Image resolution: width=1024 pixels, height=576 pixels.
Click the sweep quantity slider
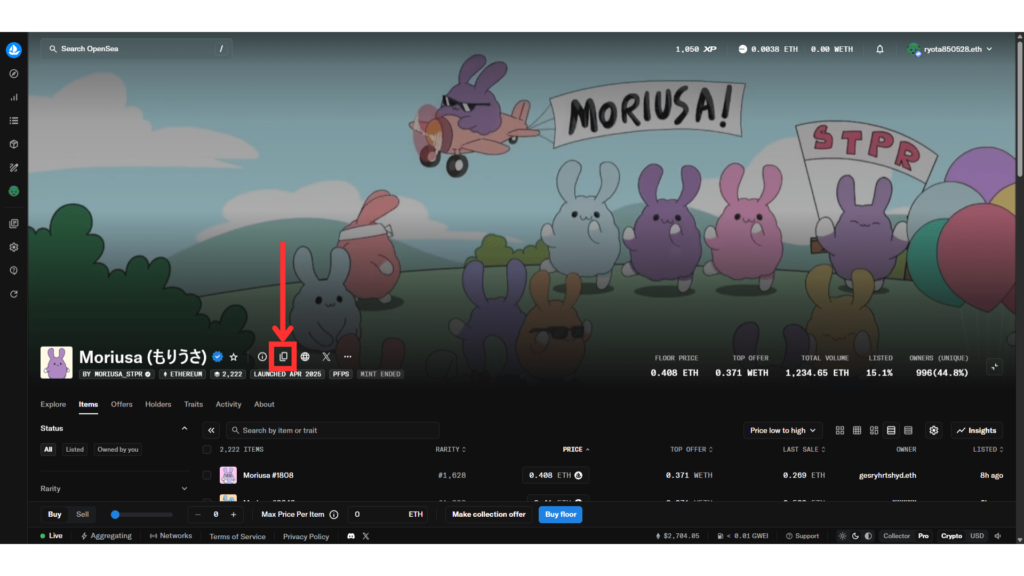(142, 515)
